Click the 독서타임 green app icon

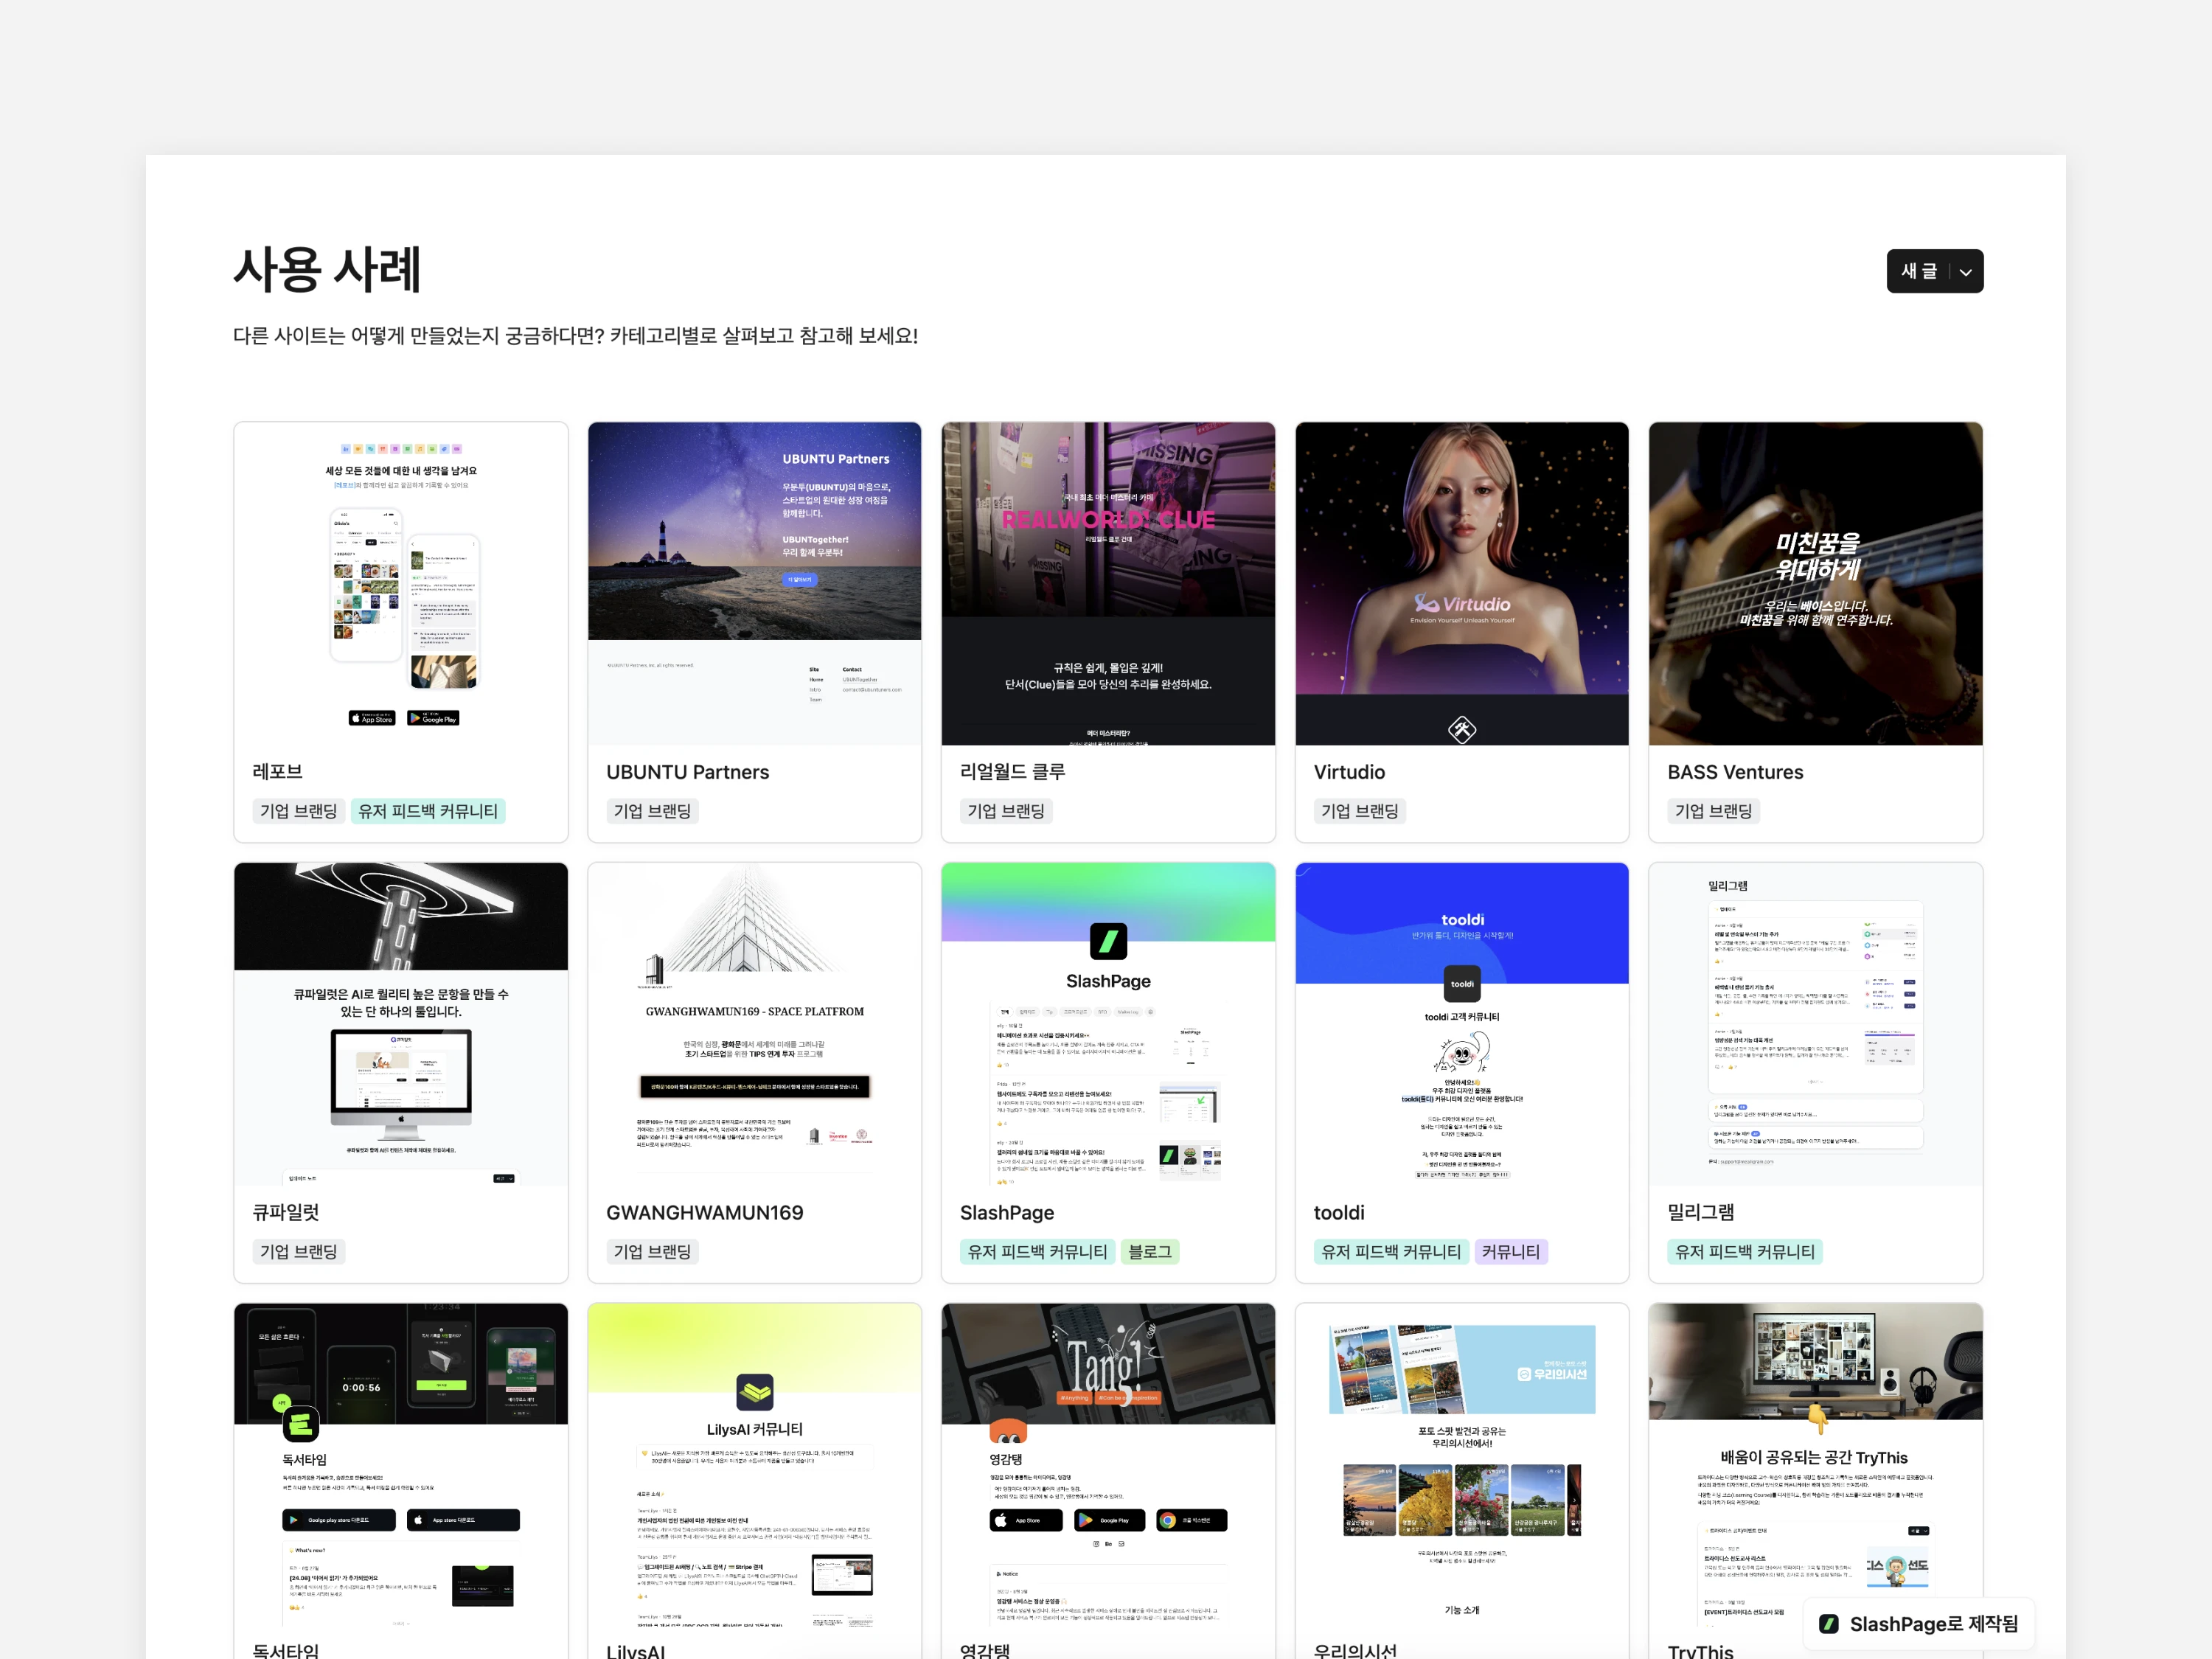(301, 1424)
